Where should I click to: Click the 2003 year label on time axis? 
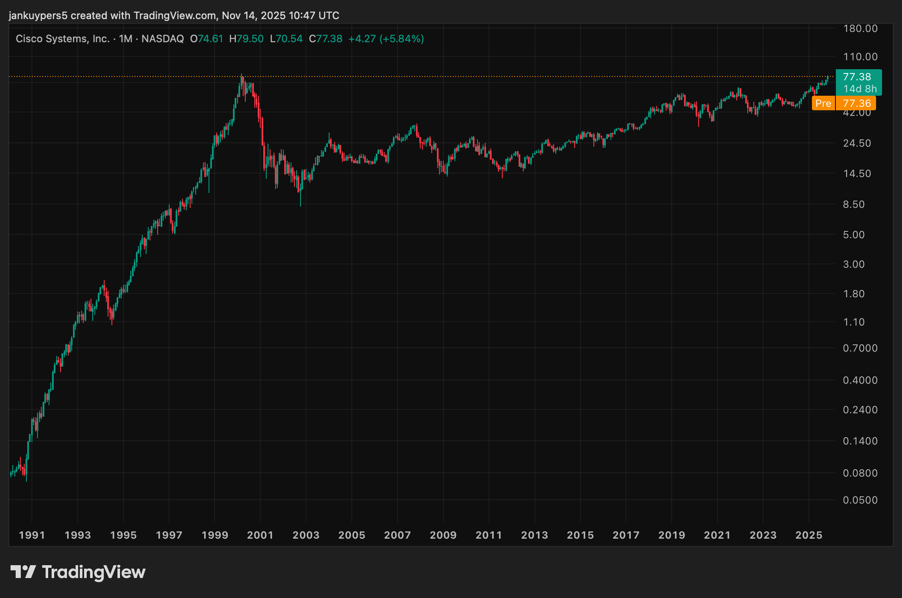305,535
